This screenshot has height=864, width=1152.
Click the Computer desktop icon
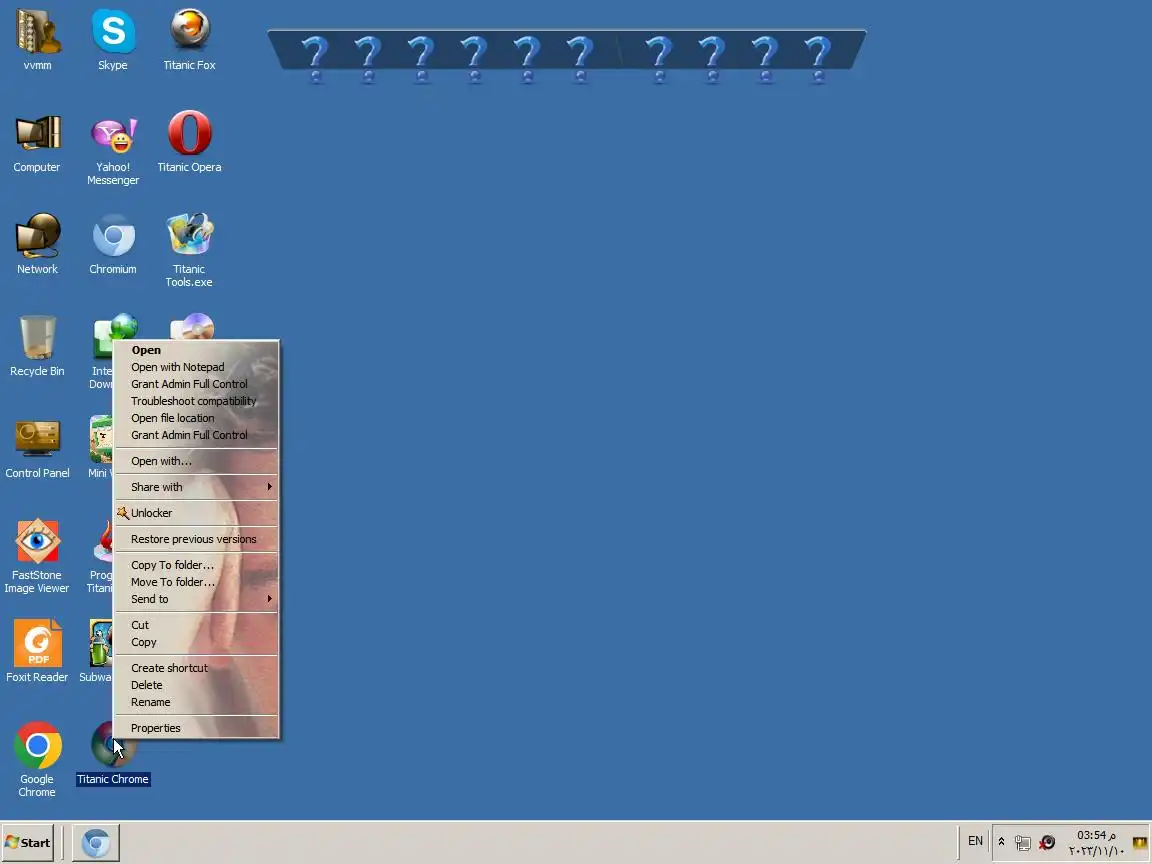click(x=37, y=143)
